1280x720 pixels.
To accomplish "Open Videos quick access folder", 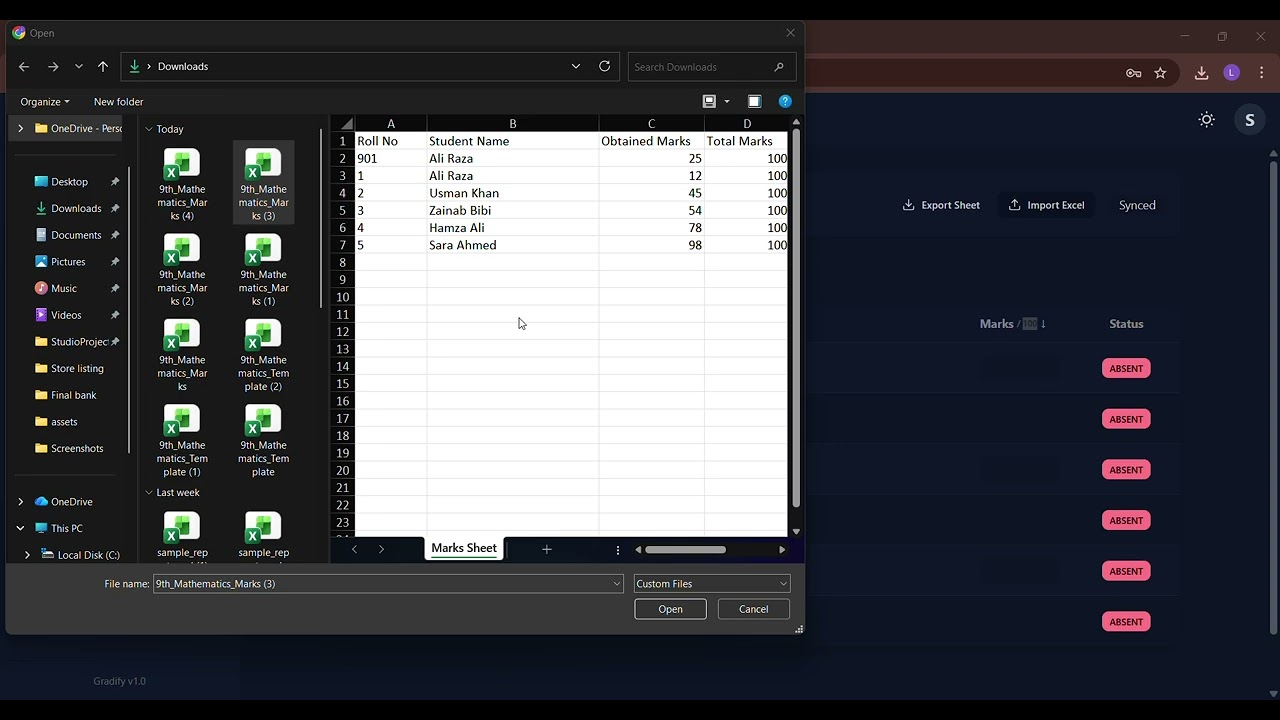I will click(66, 315).
